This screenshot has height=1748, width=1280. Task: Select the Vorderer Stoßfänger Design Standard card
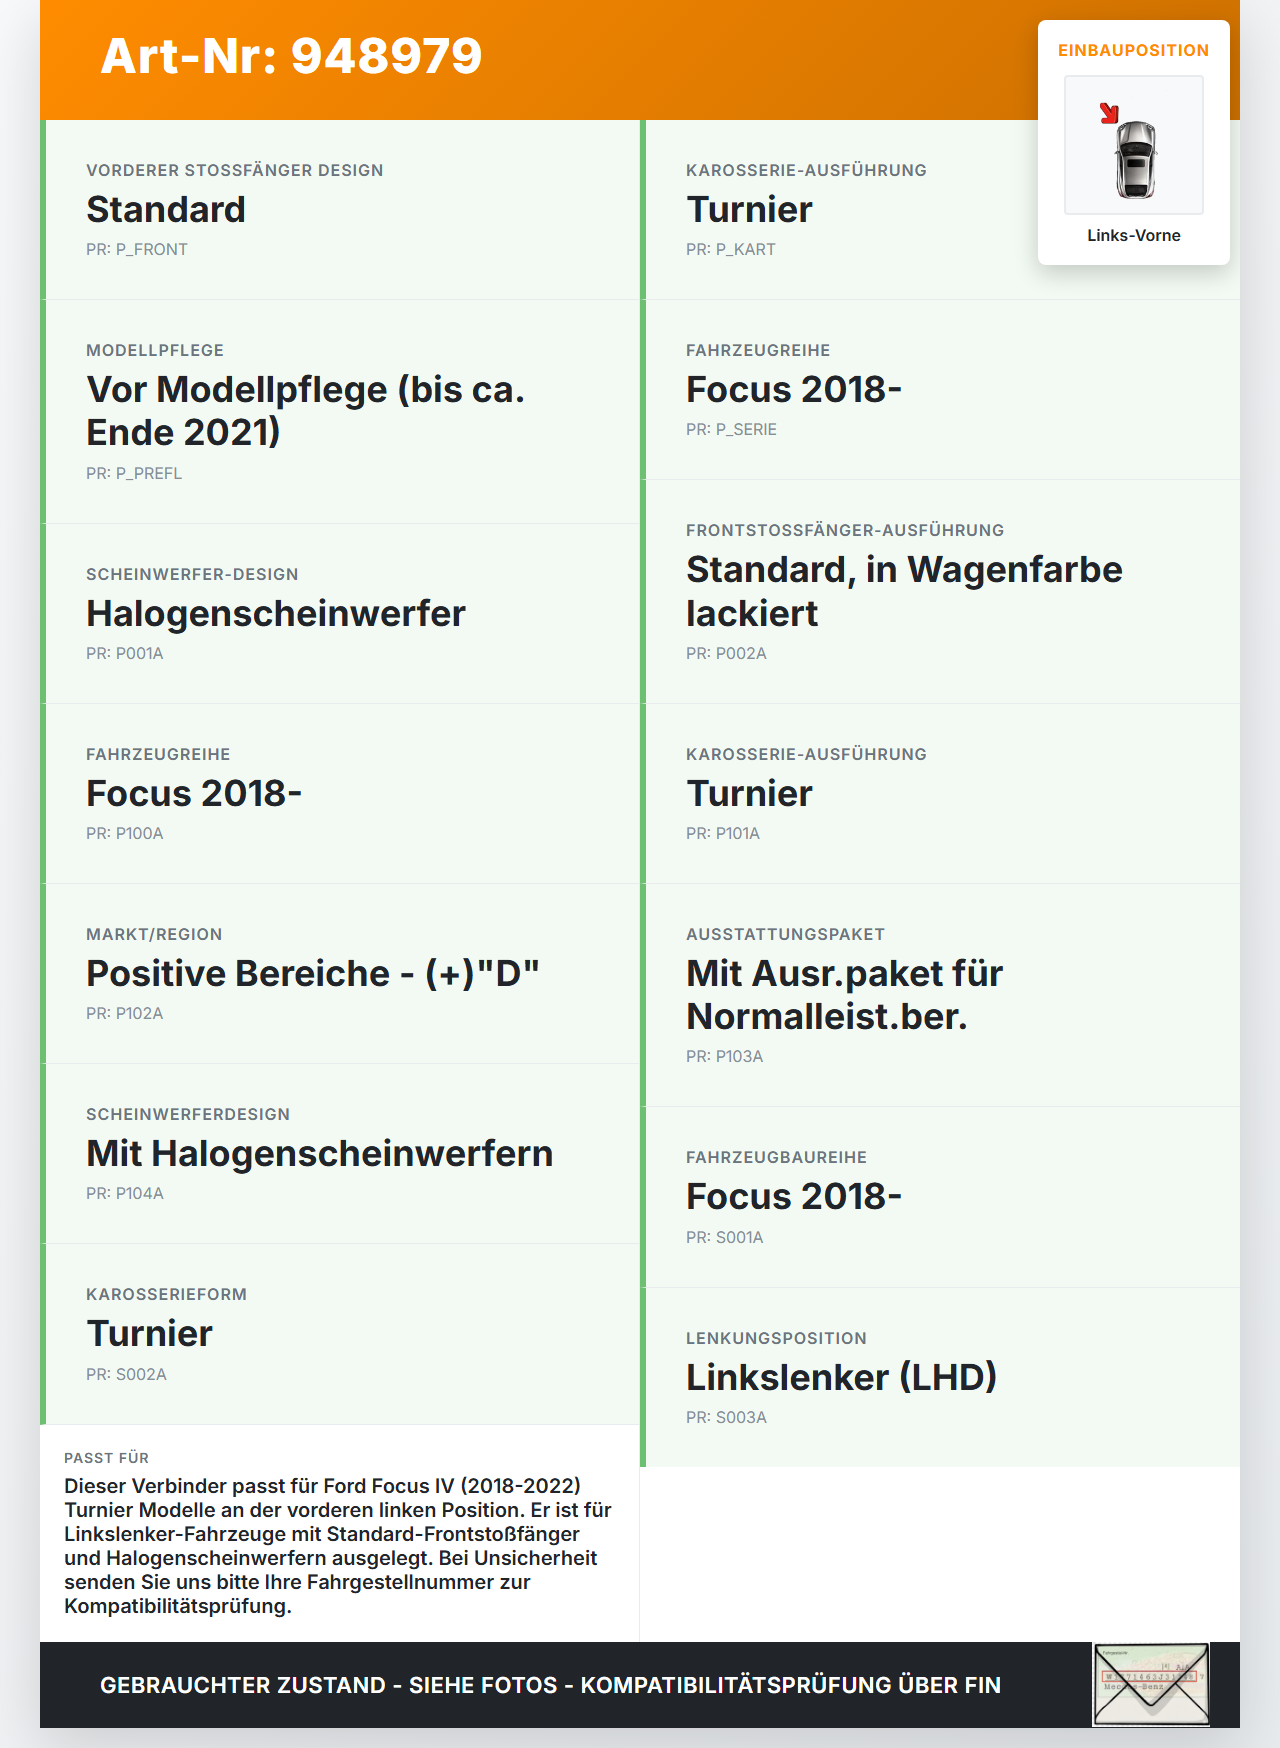pos(340,210)
